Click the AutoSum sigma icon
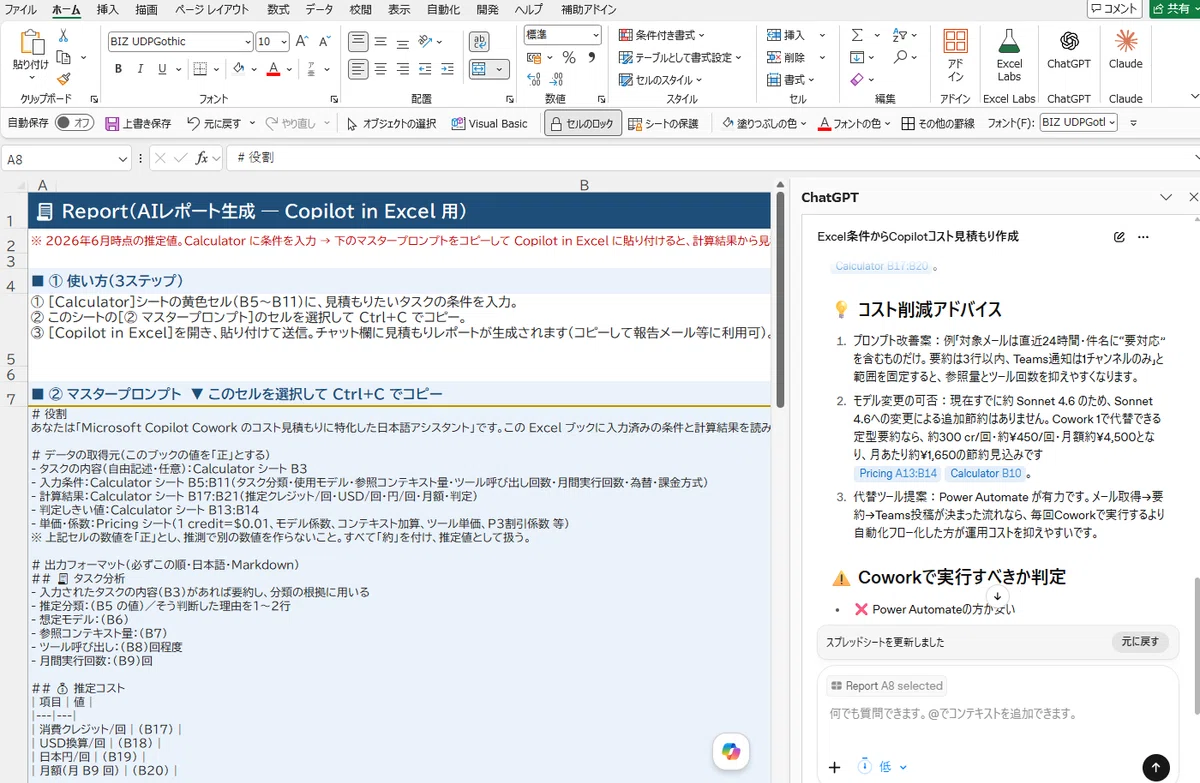Viewport: 1200px width, 783px height. pyautogui.click(x=857, y=34)
